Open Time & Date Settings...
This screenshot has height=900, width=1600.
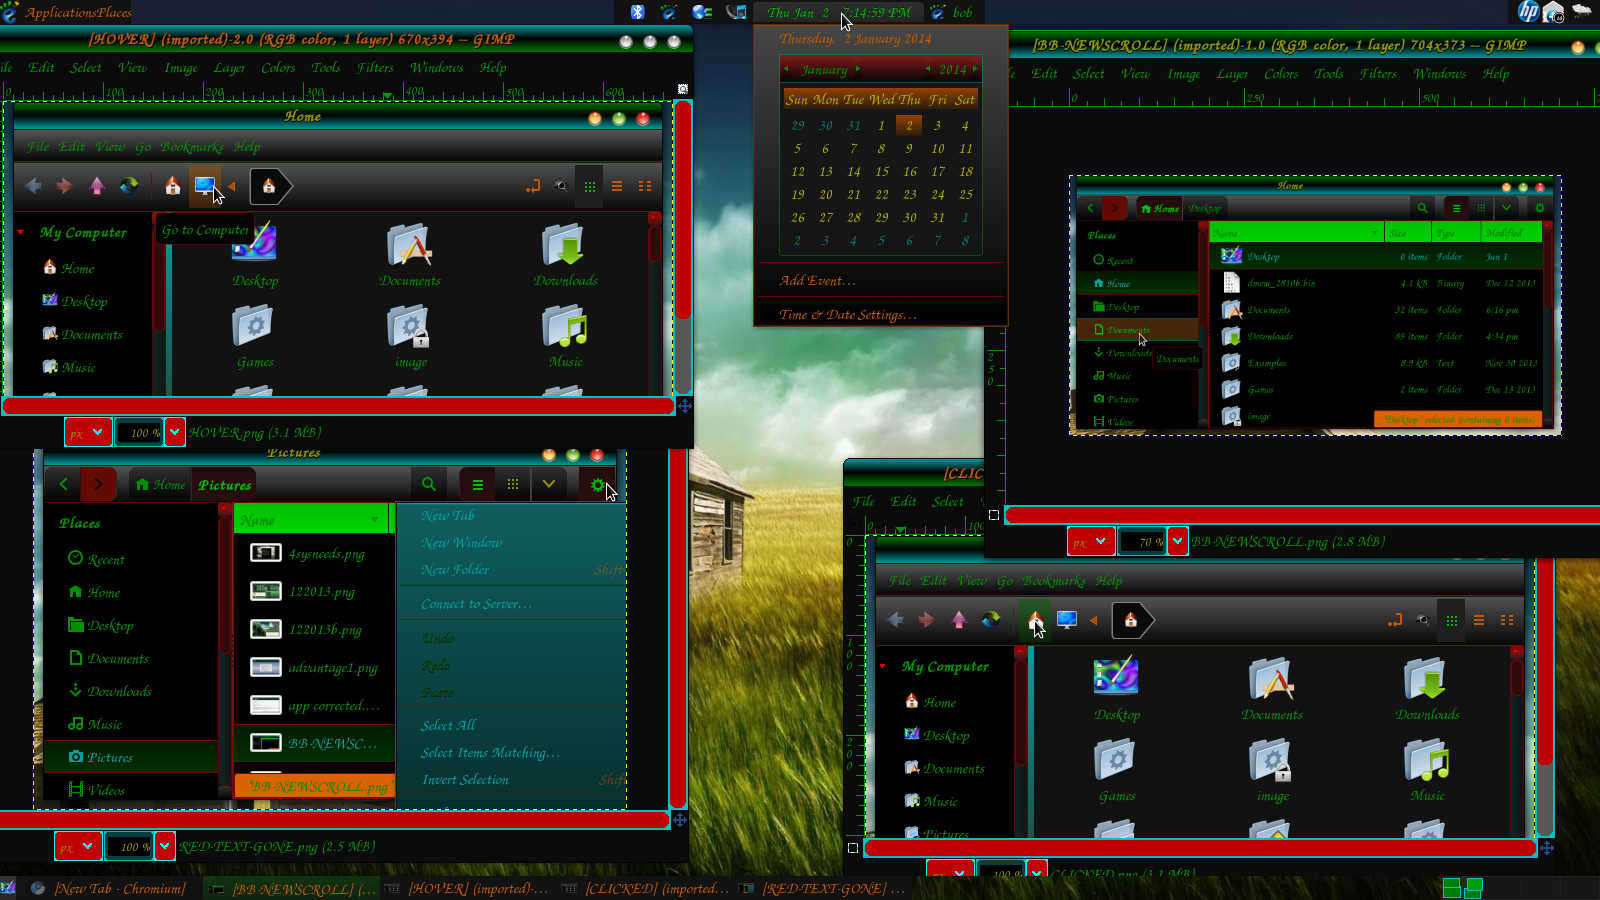pyautogui.click(x=848, y=315)
